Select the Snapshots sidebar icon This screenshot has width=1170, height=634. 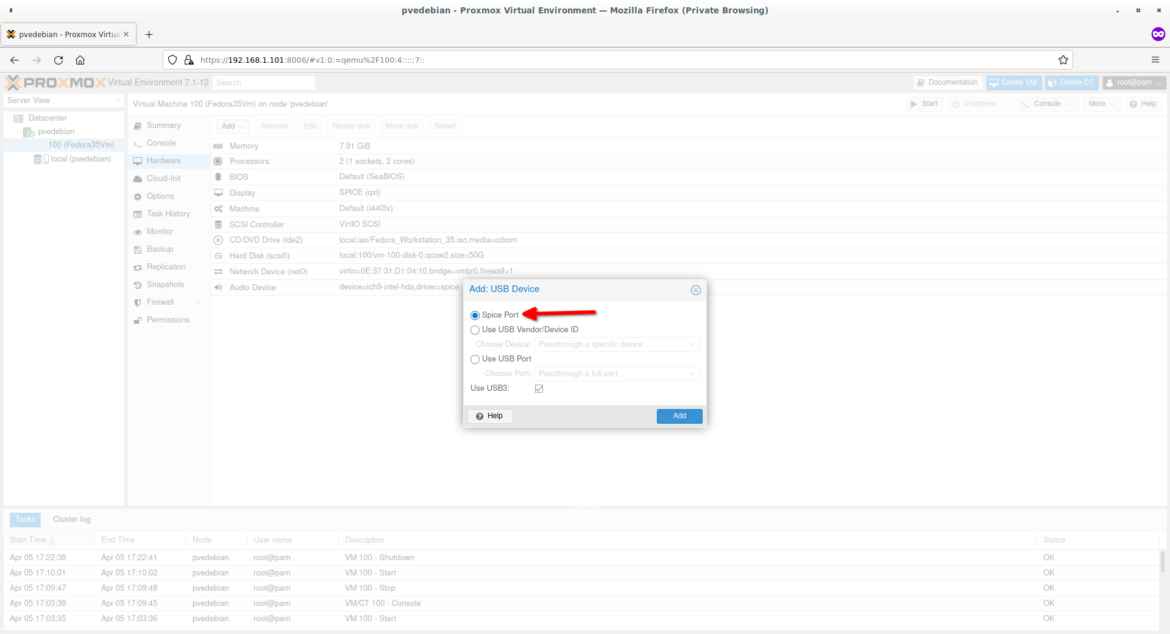point(137,284)
